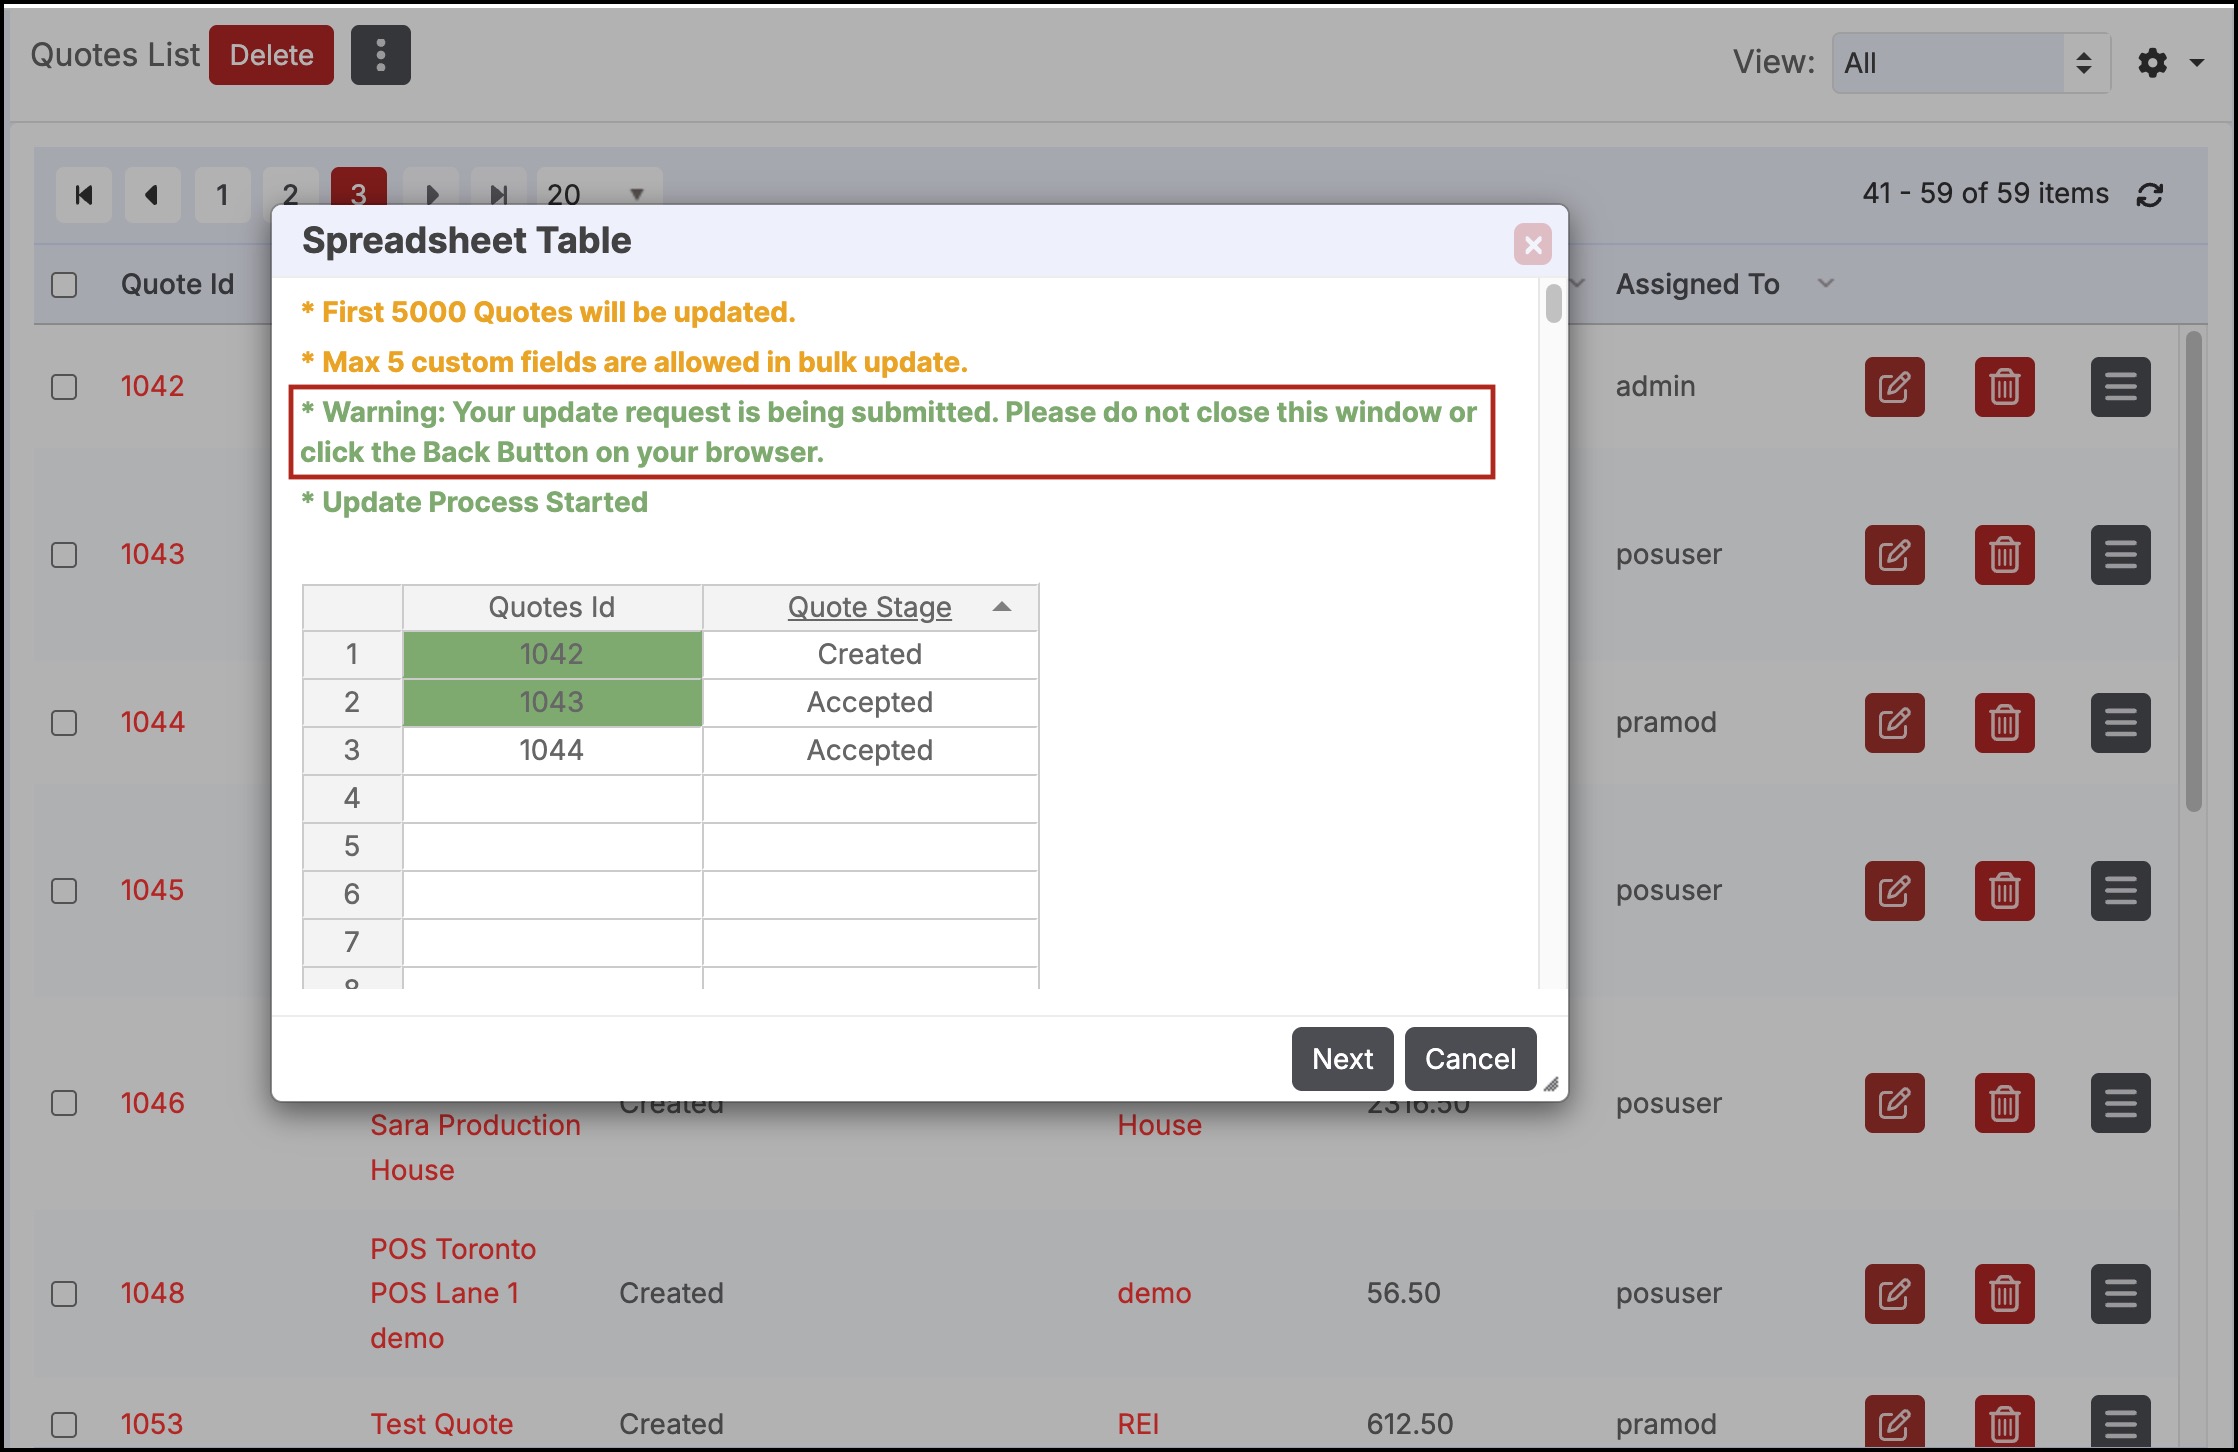Viewport: 2238px width, 1452px height.
Task: Open the hamburger menu for quote 1044
Action: [2120, 723]
